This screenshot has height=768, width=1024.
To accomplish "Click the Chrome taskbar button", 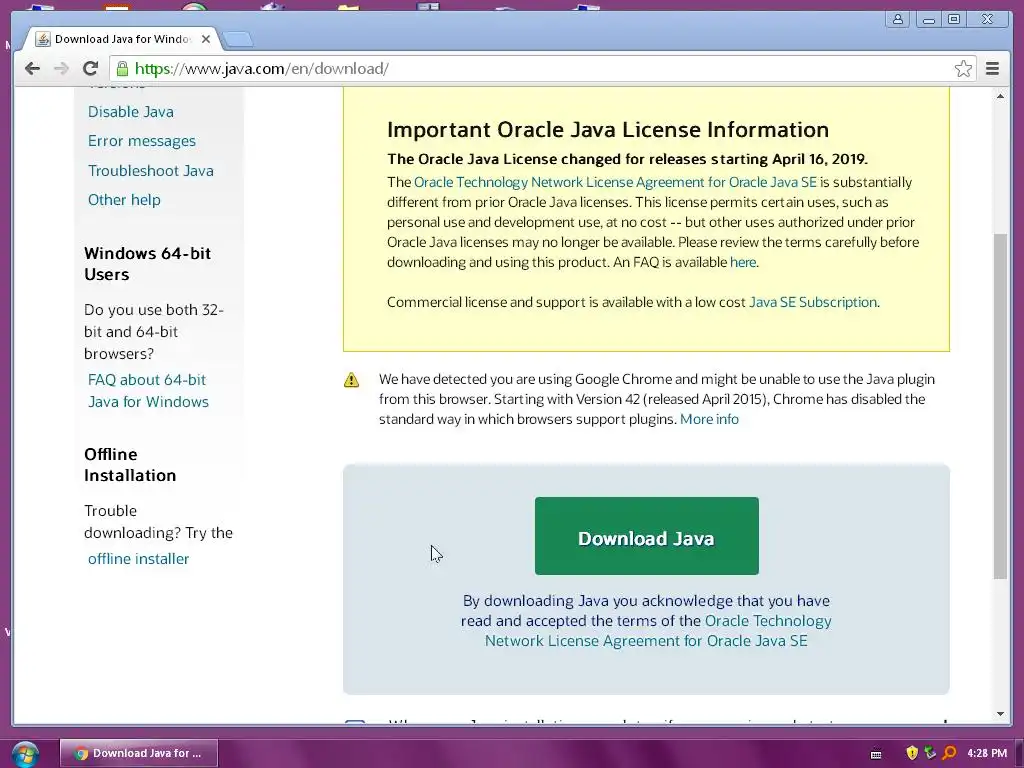I will click(138, 754).
